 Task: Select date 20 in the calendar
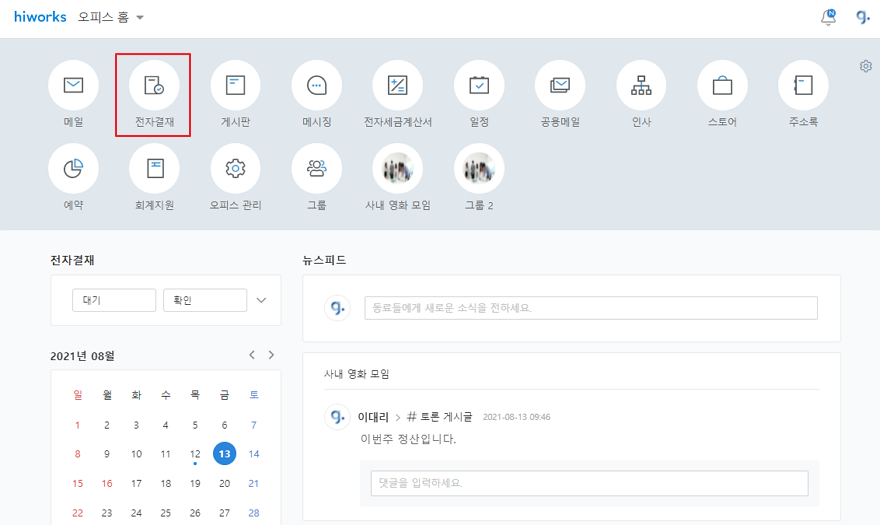click(x=224, y=483)
